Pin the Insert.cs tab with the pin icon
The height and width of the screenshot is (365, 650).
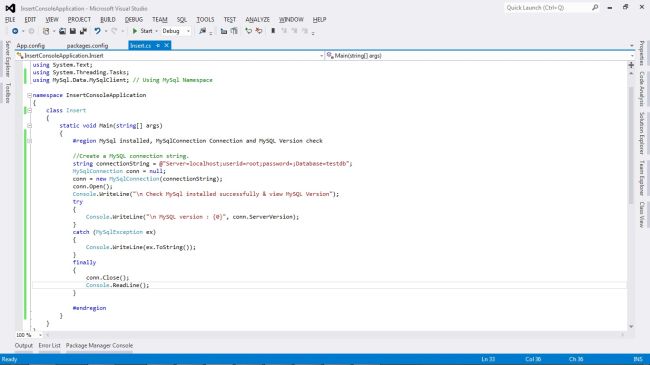coord(158,46)
